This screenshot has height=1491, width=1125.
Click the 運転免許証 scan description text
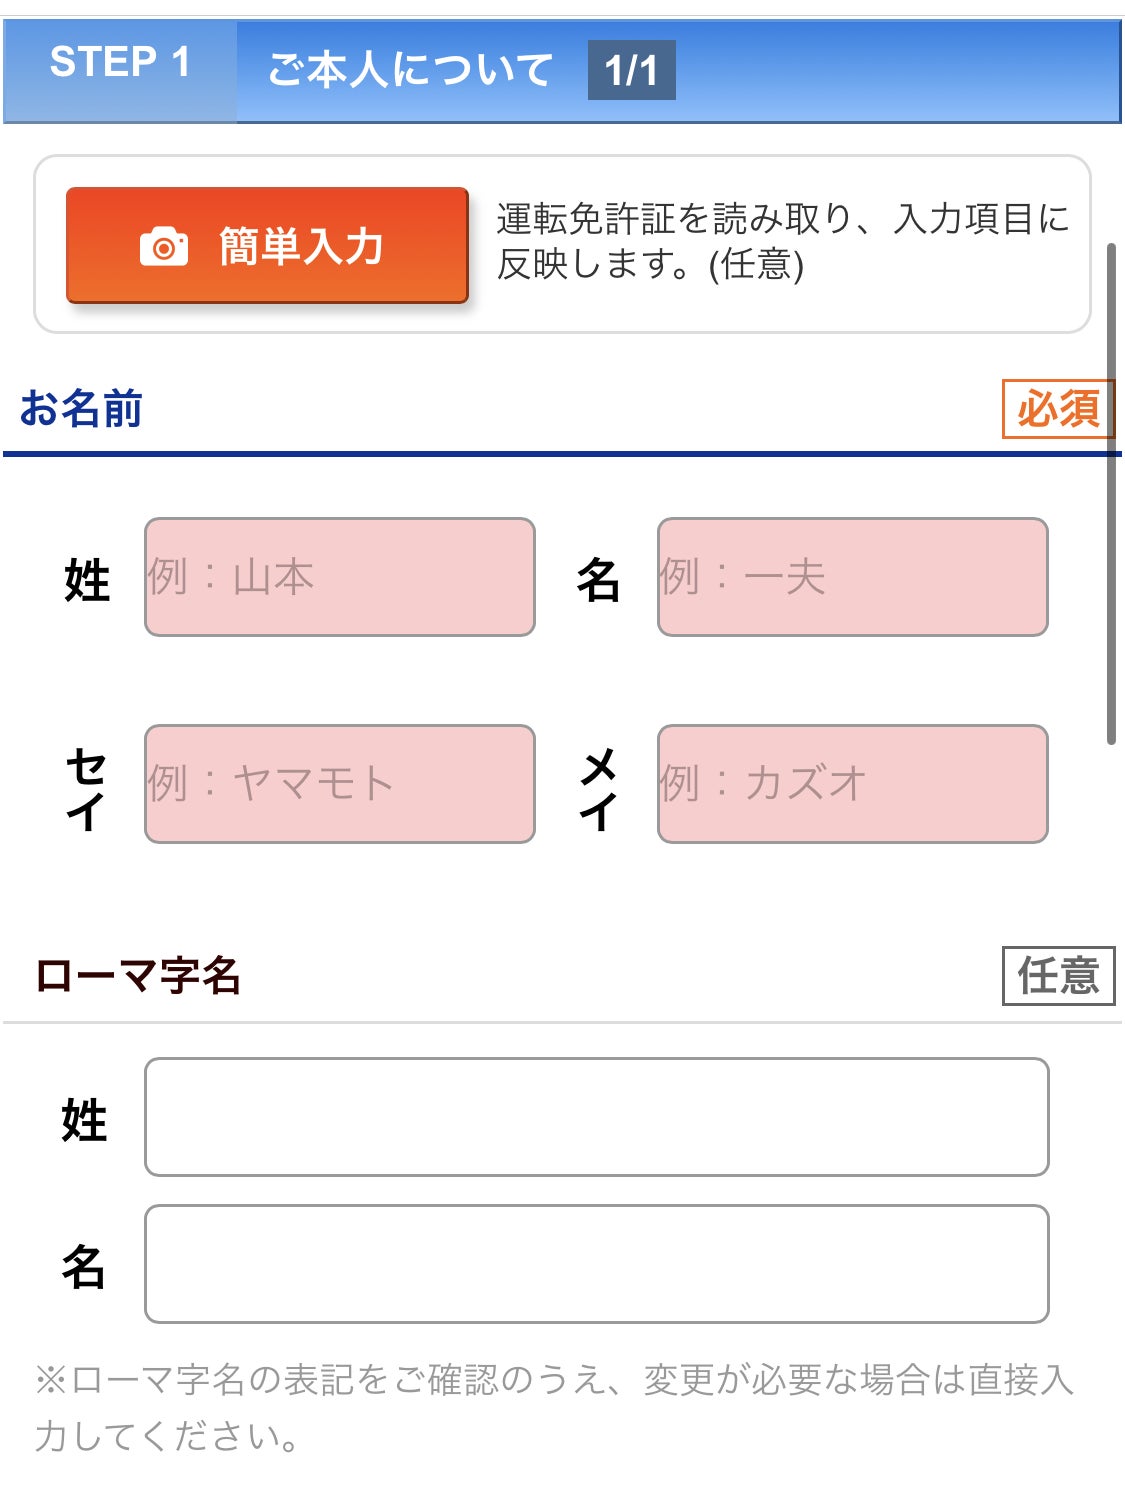click(x=782, y=241)
